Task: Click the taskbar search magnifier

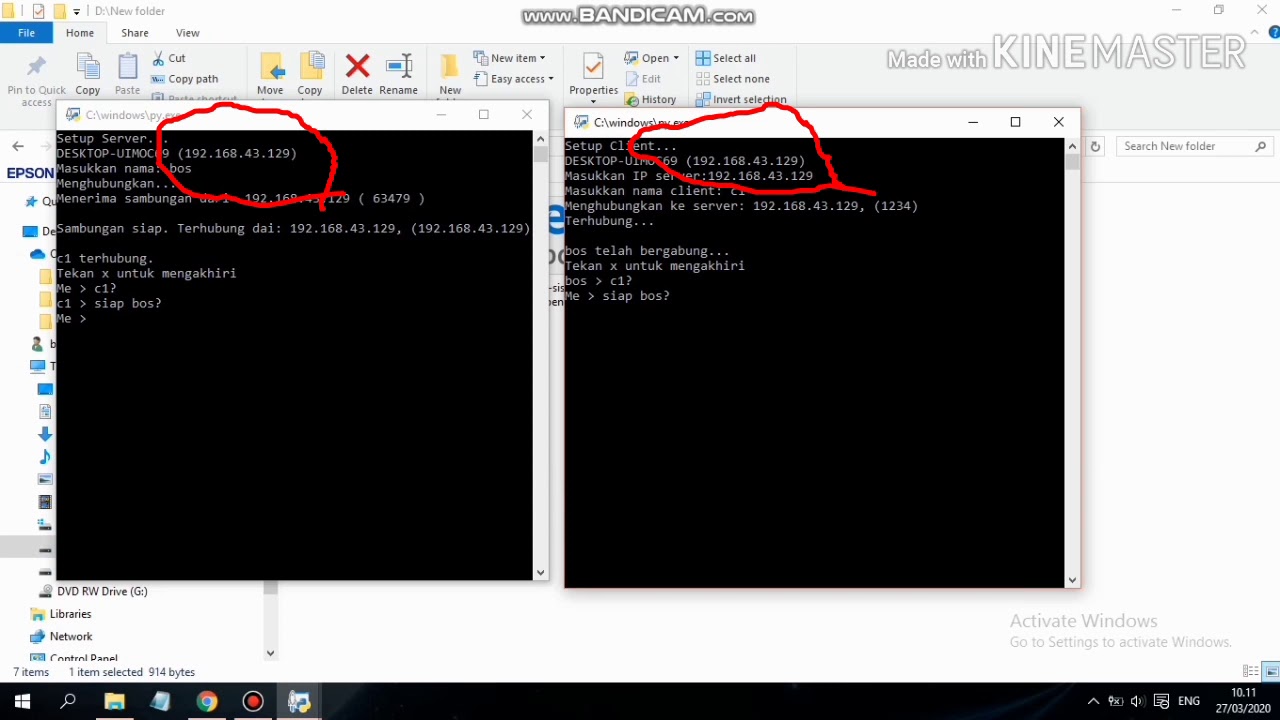Action: pyautogui.click(x=68, y=701)
